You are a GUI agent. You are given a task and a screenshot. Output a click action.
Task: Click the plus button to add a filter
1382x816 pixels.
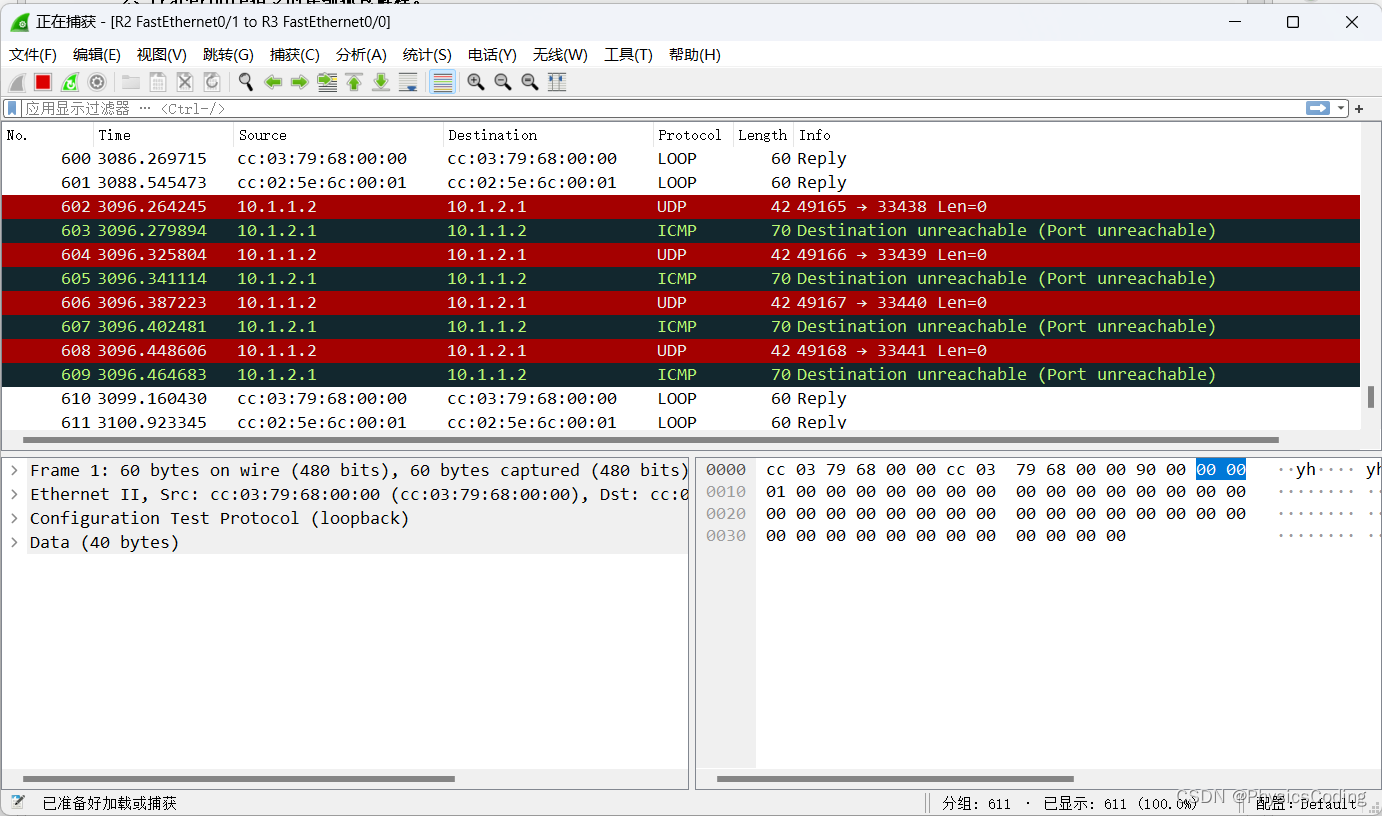click(x=1358, y=108)
